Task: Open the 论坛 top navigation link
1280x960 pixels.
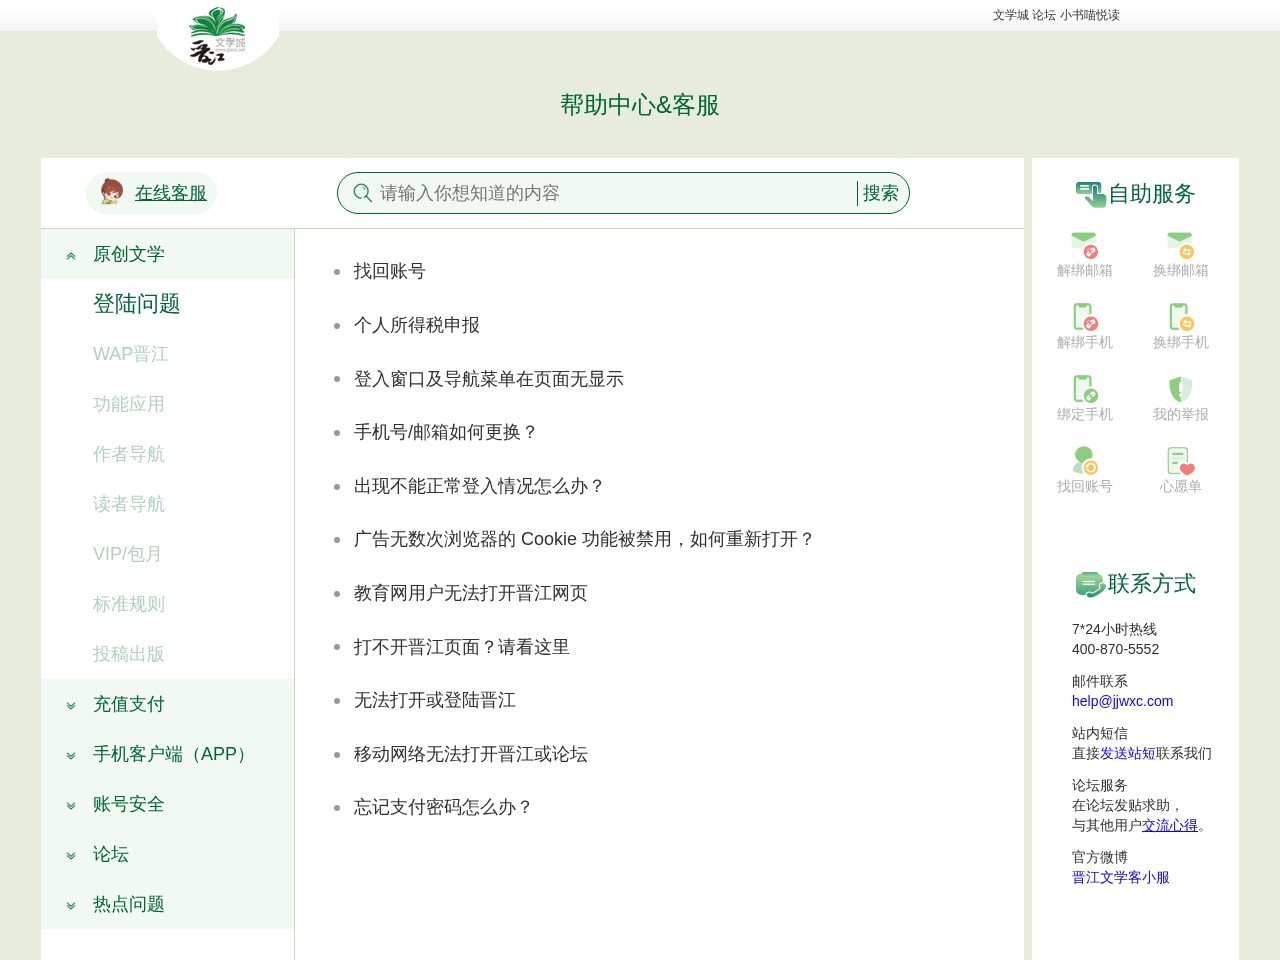Action: [1044, 15]
